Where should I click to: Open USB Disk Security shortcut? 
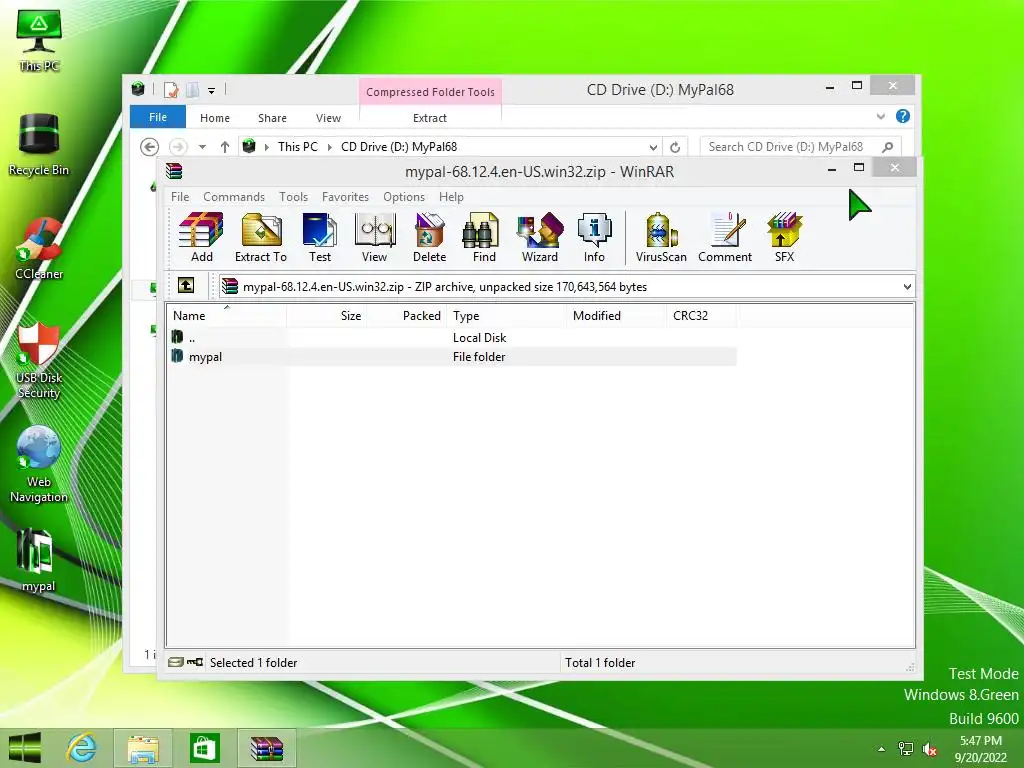click(x=39, y=360)
